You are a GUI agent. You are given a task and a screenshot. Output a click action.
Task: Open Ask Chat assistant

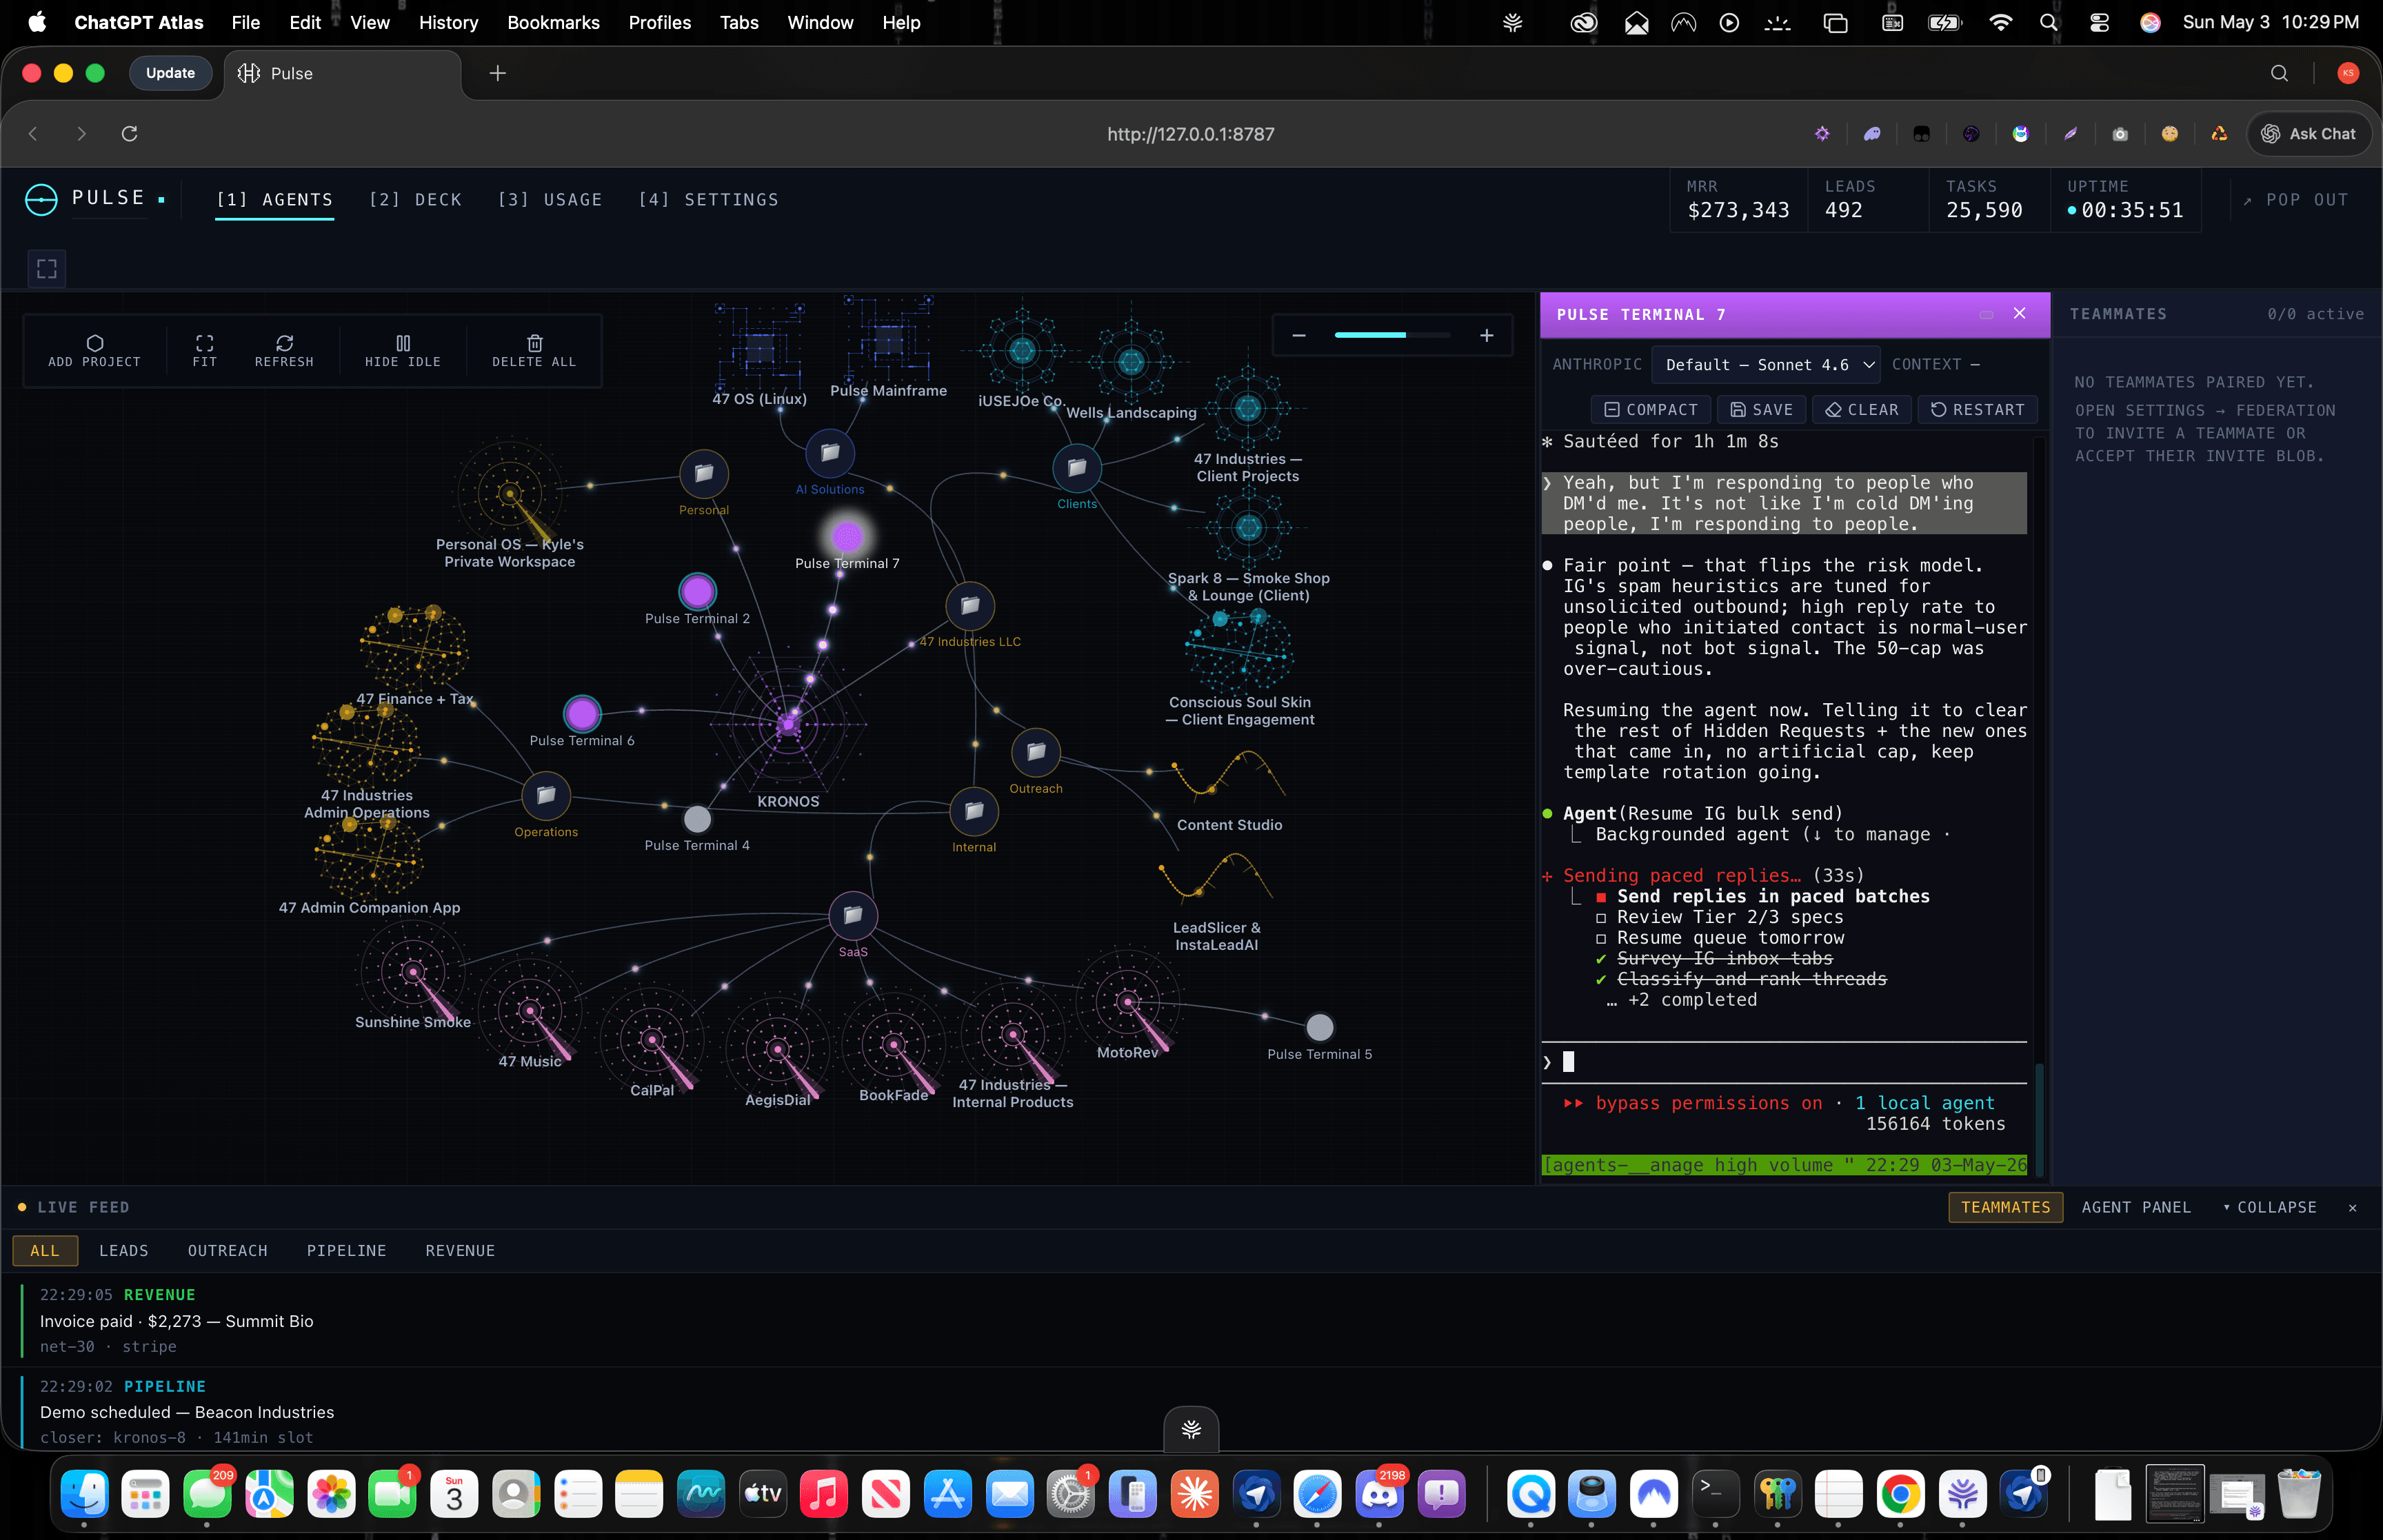(x=2309, y=134)
